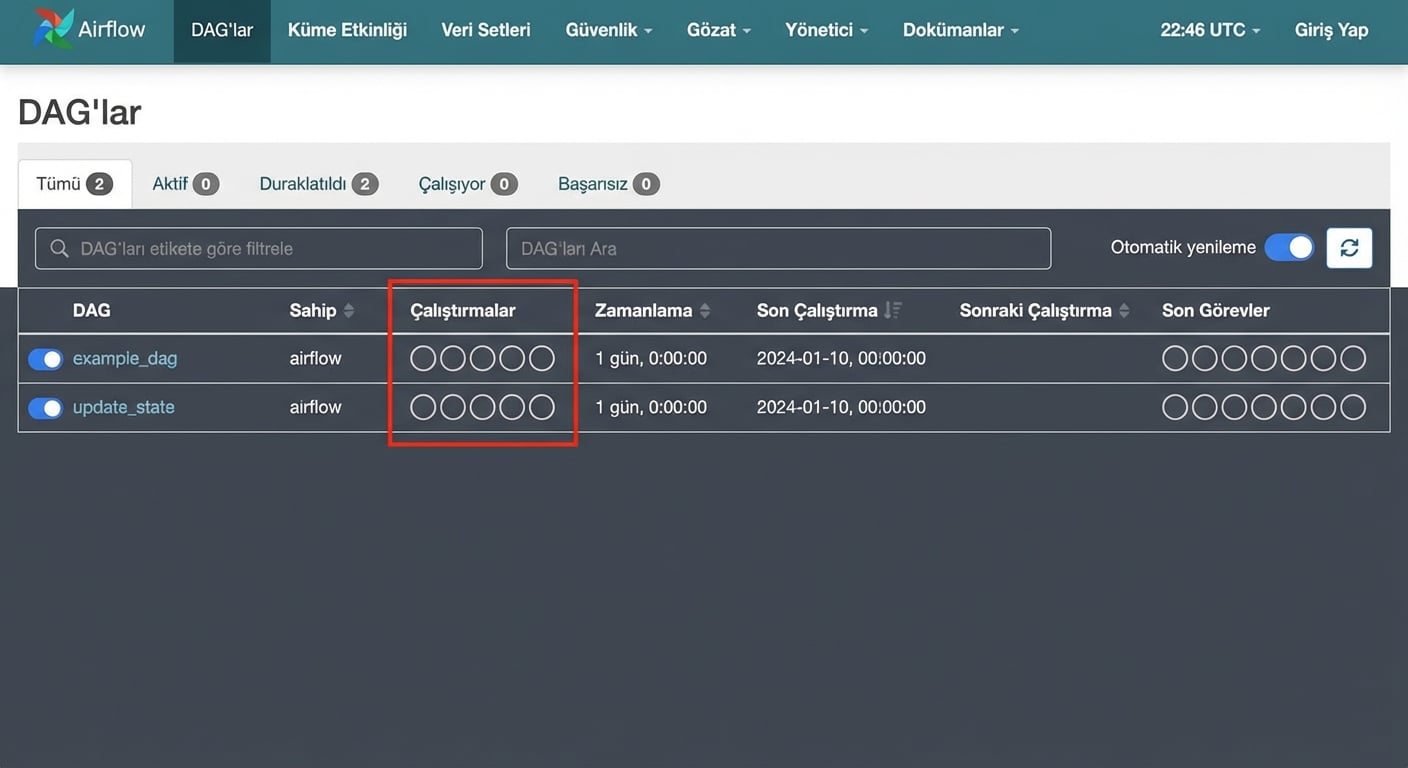
Task: Sort by the Zamanlama column arrows
Action: click(x=705, y=311)
